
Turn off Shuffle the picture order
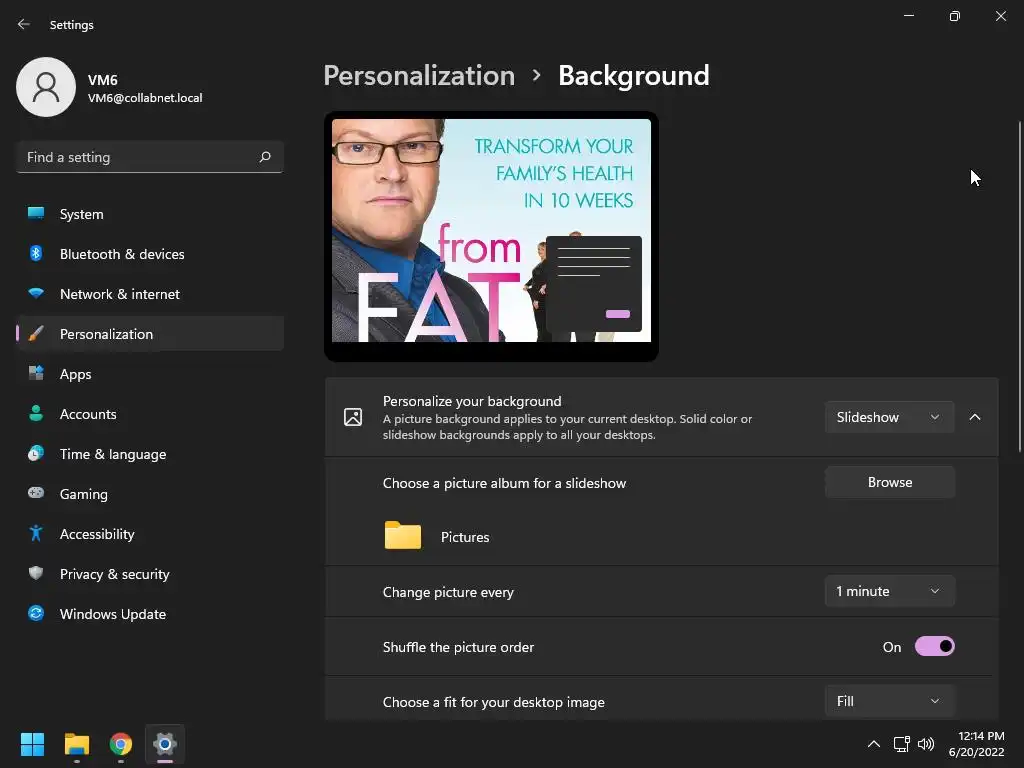point(935,647)
